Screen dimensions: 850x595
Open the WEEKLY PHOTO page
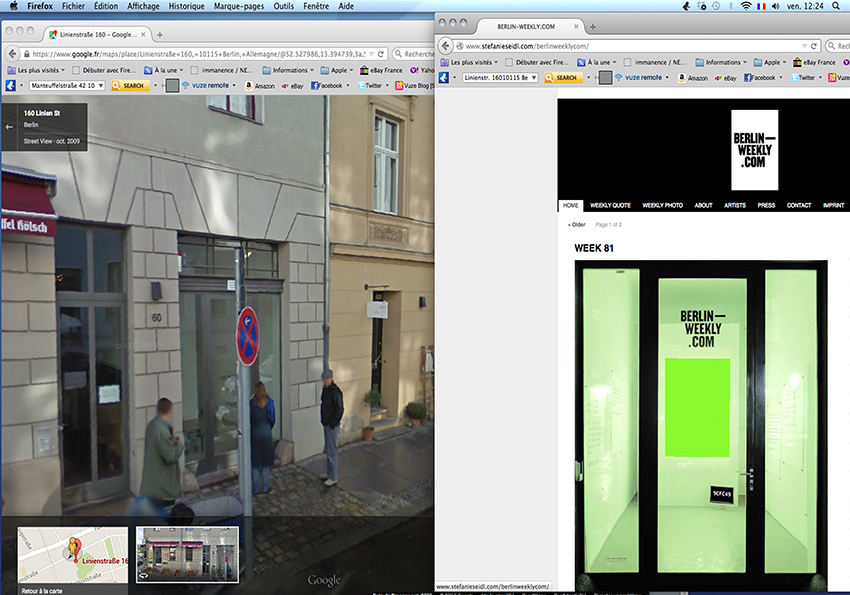pyautogui.click(x=662, y=205)
